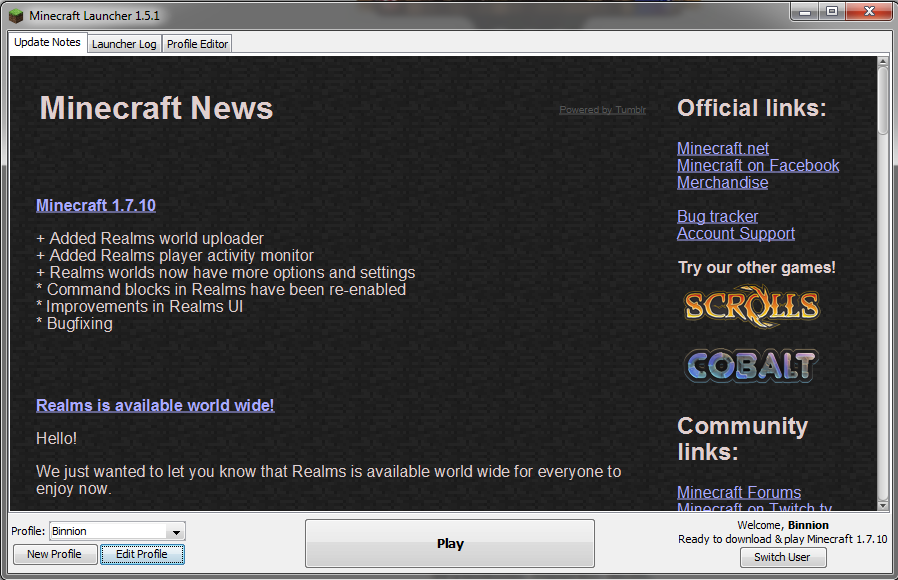Click the Switch User button

click(x=782, y=557)
